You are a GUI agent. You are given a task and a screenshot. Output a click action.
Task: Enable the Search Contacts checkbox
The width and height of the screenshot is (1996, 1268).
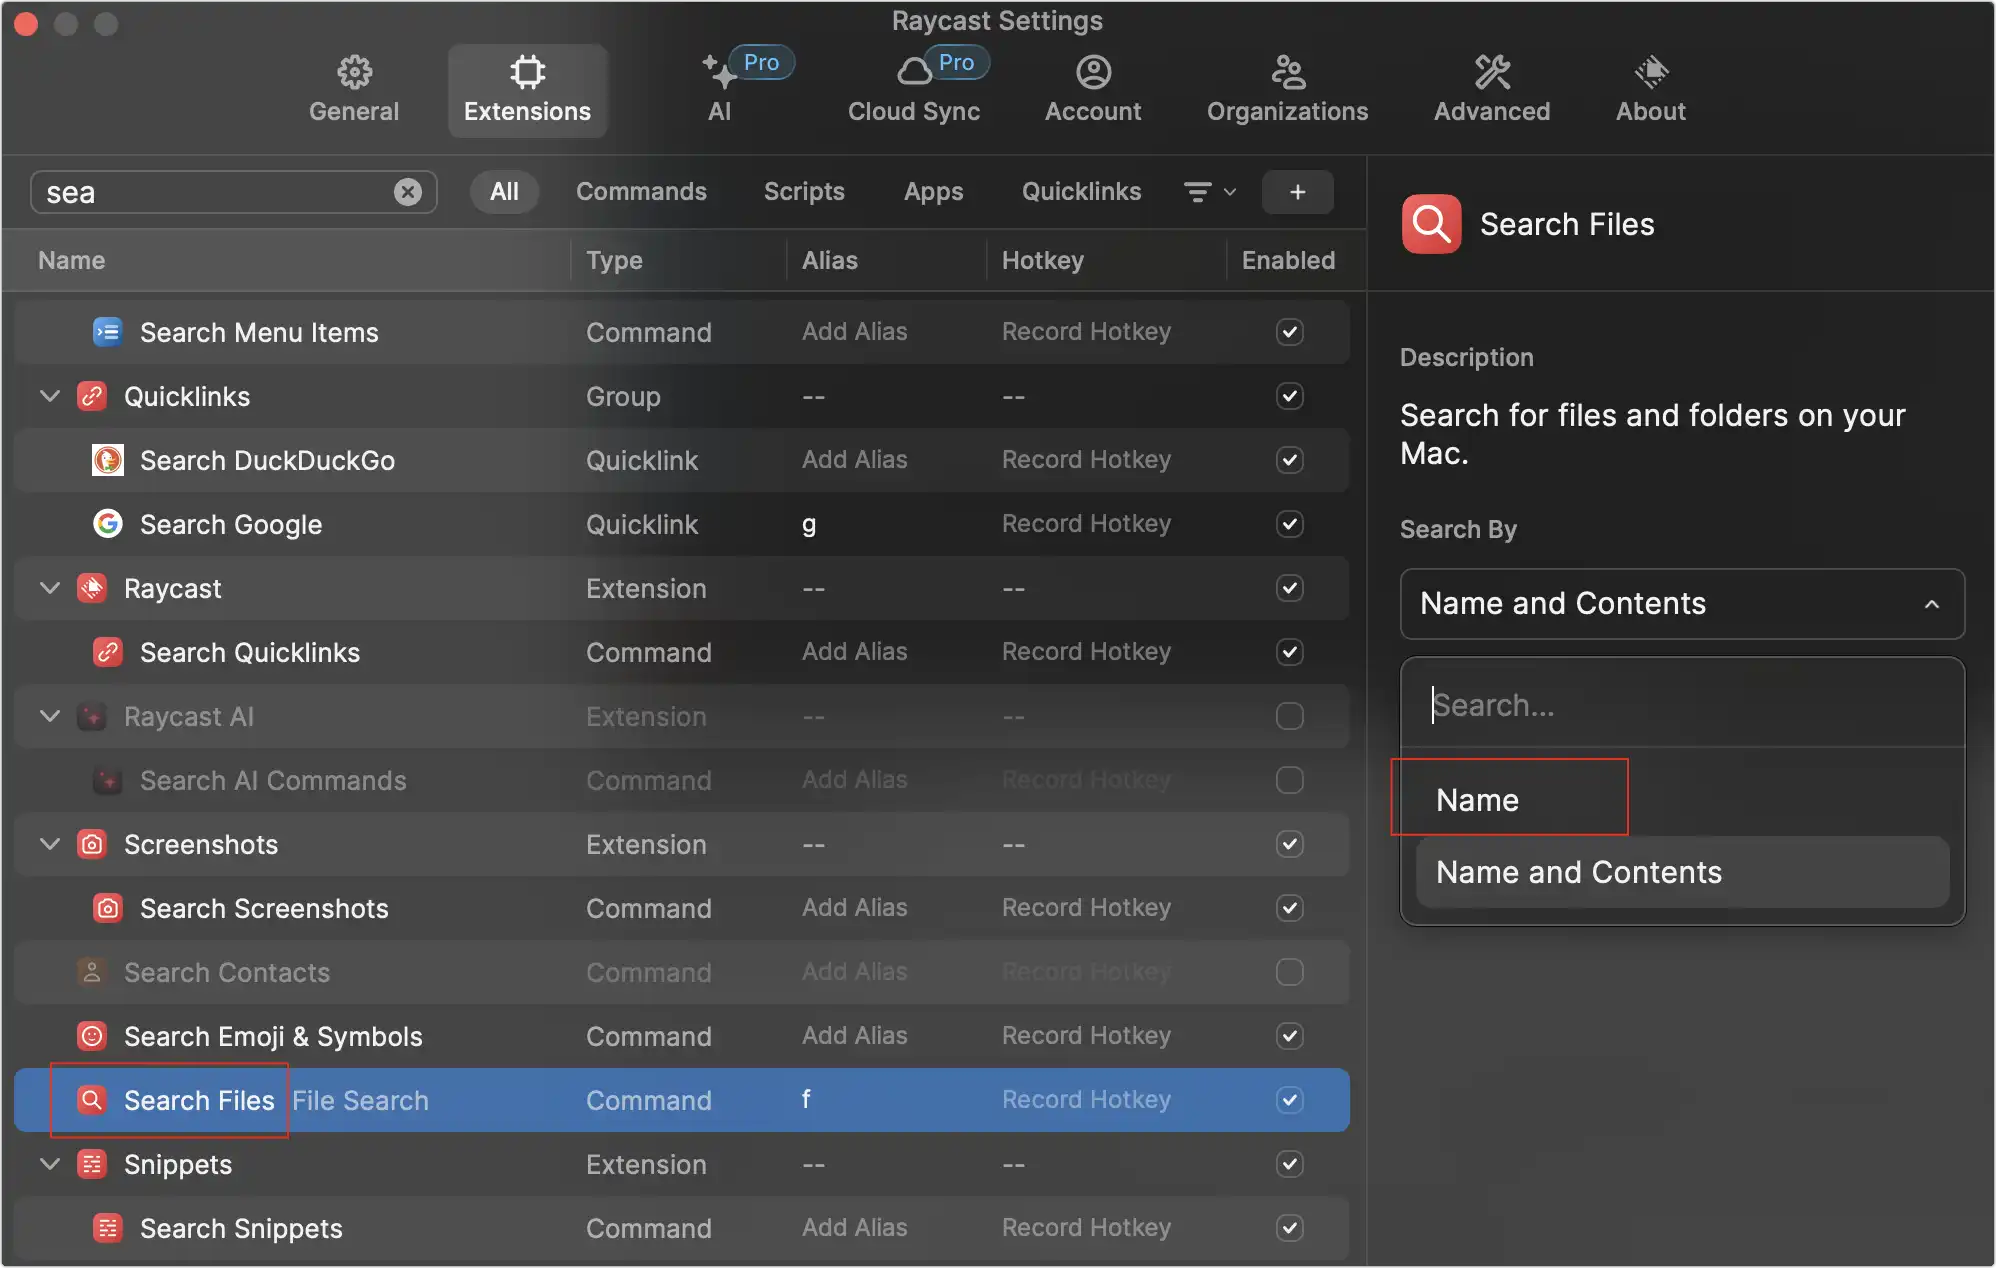(x=1289, y=972)
